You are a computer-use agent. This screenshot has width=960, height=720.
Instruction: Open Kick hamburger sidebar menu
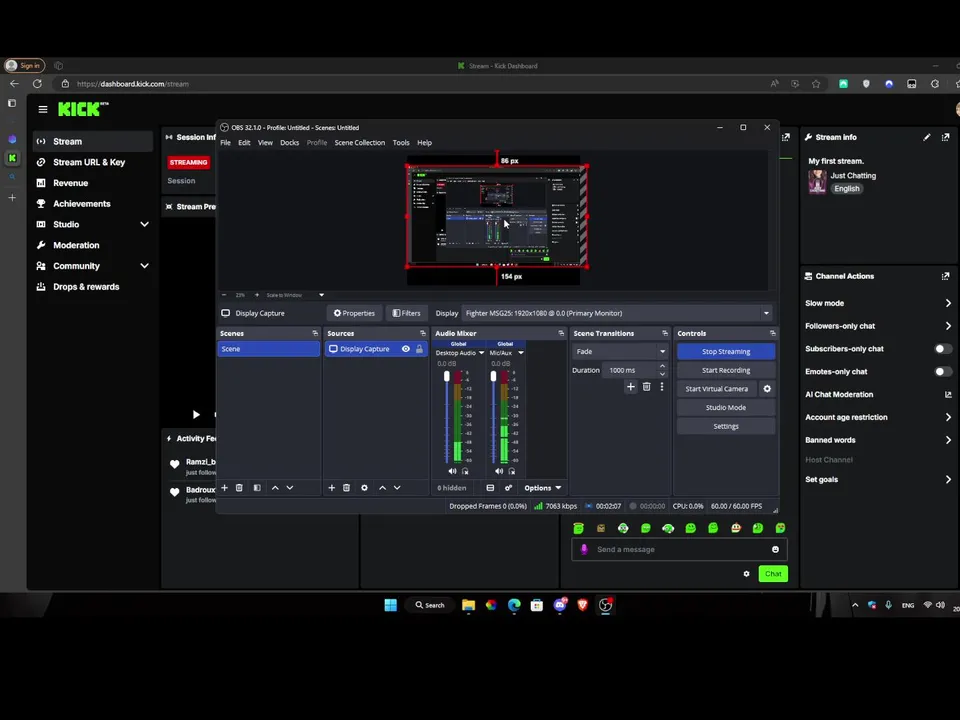pyautogui.click(x=43, y=110)
